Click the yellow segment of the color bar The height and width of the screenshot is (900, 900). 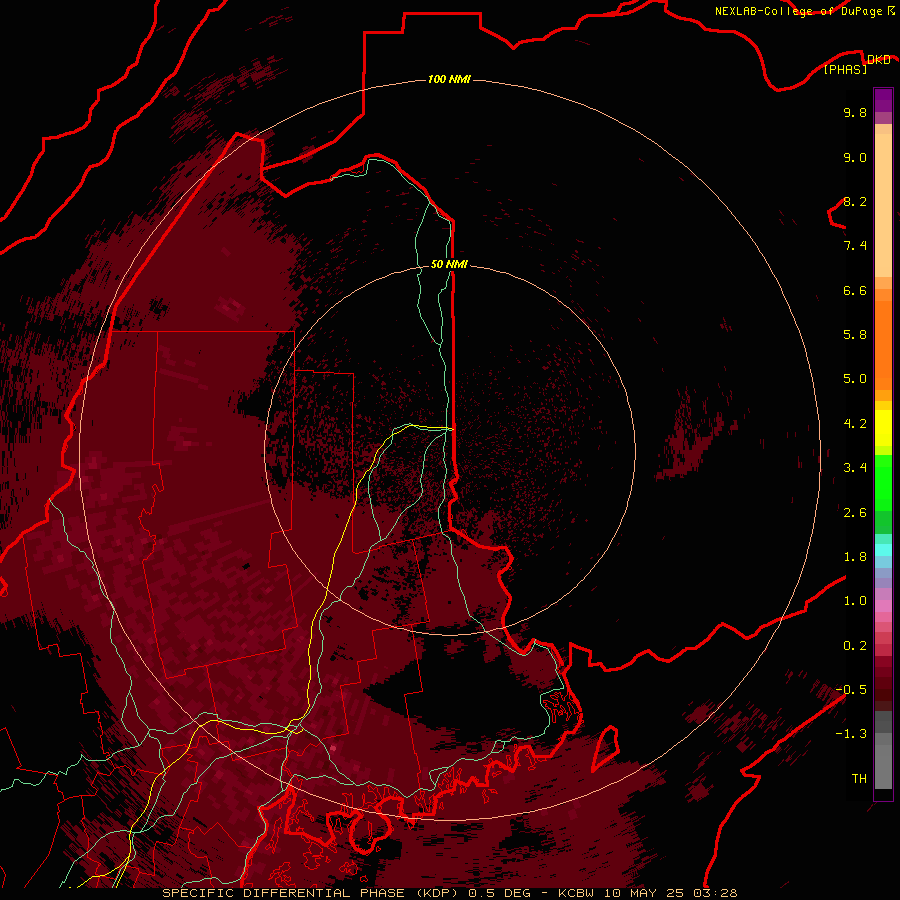[883, 428]
